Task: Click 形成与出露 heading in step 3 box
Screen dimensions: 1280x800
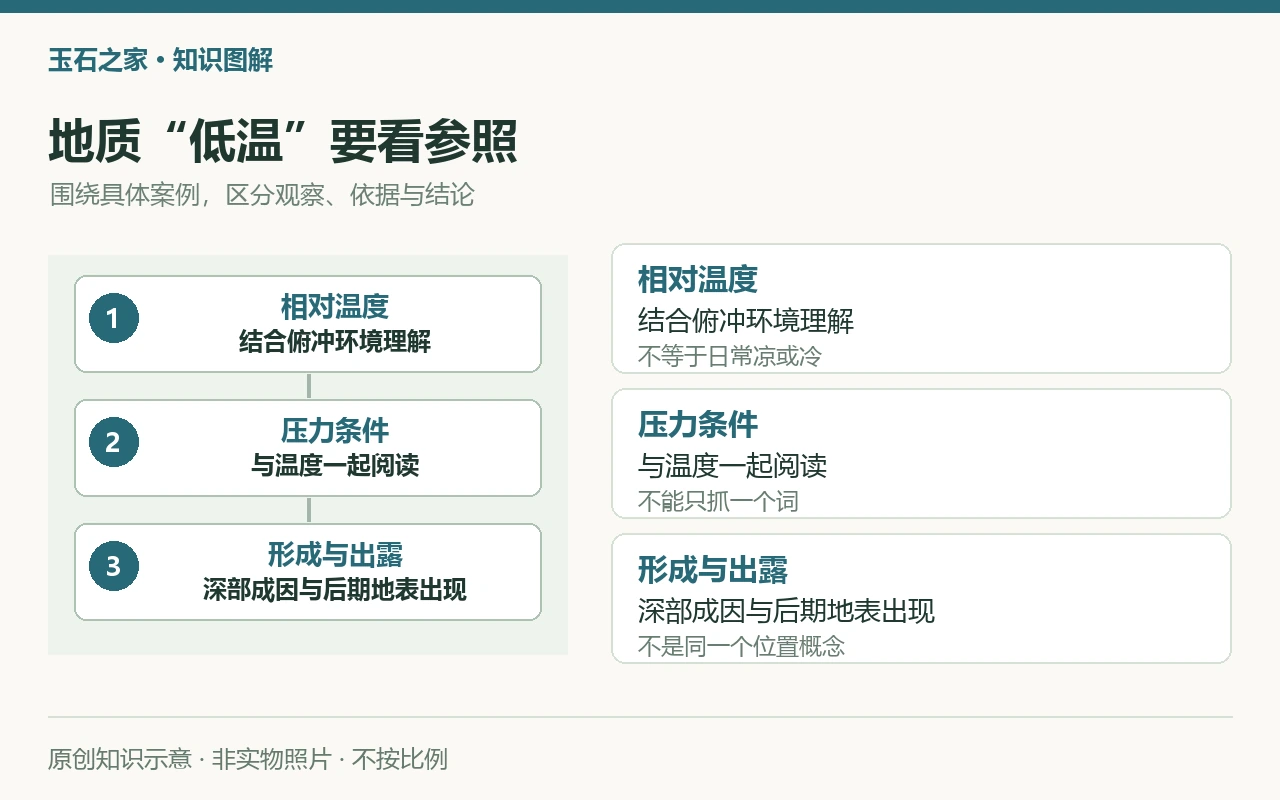Action: 335,554
